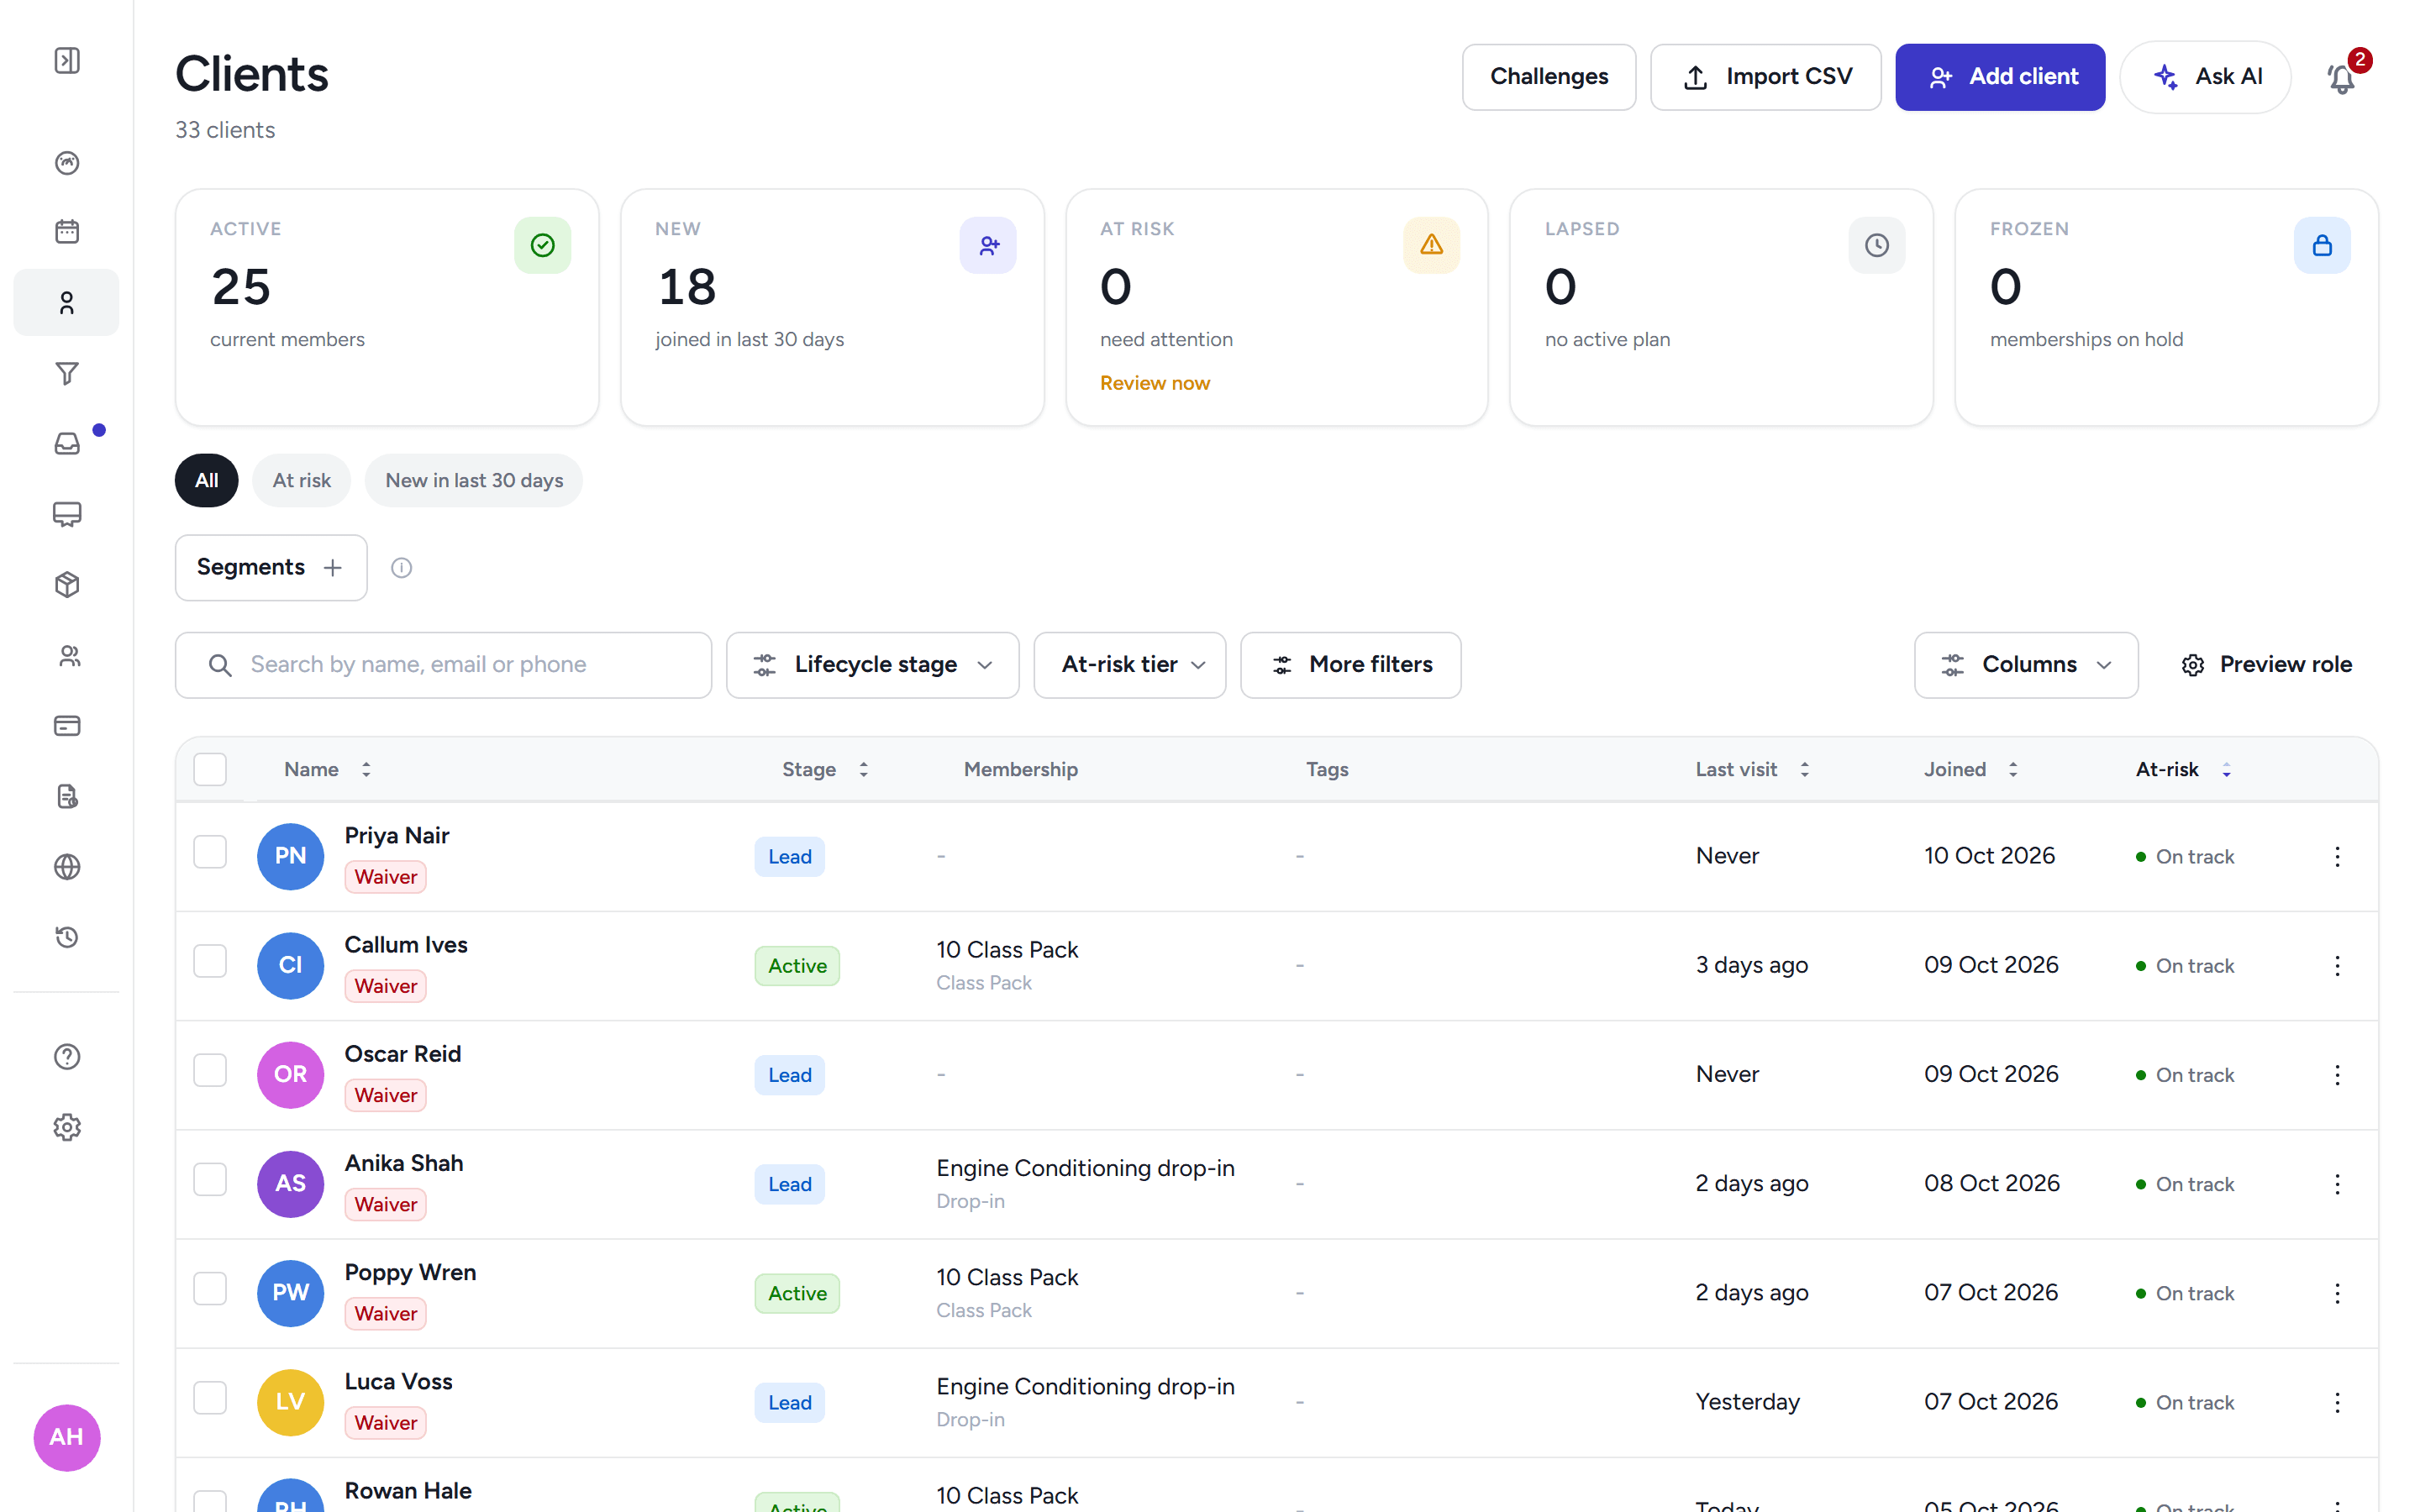Image resolution: width=2420 pixels, height=1512 pixels.
Task: Open the help question mark icon
Action: [67, 1056]
